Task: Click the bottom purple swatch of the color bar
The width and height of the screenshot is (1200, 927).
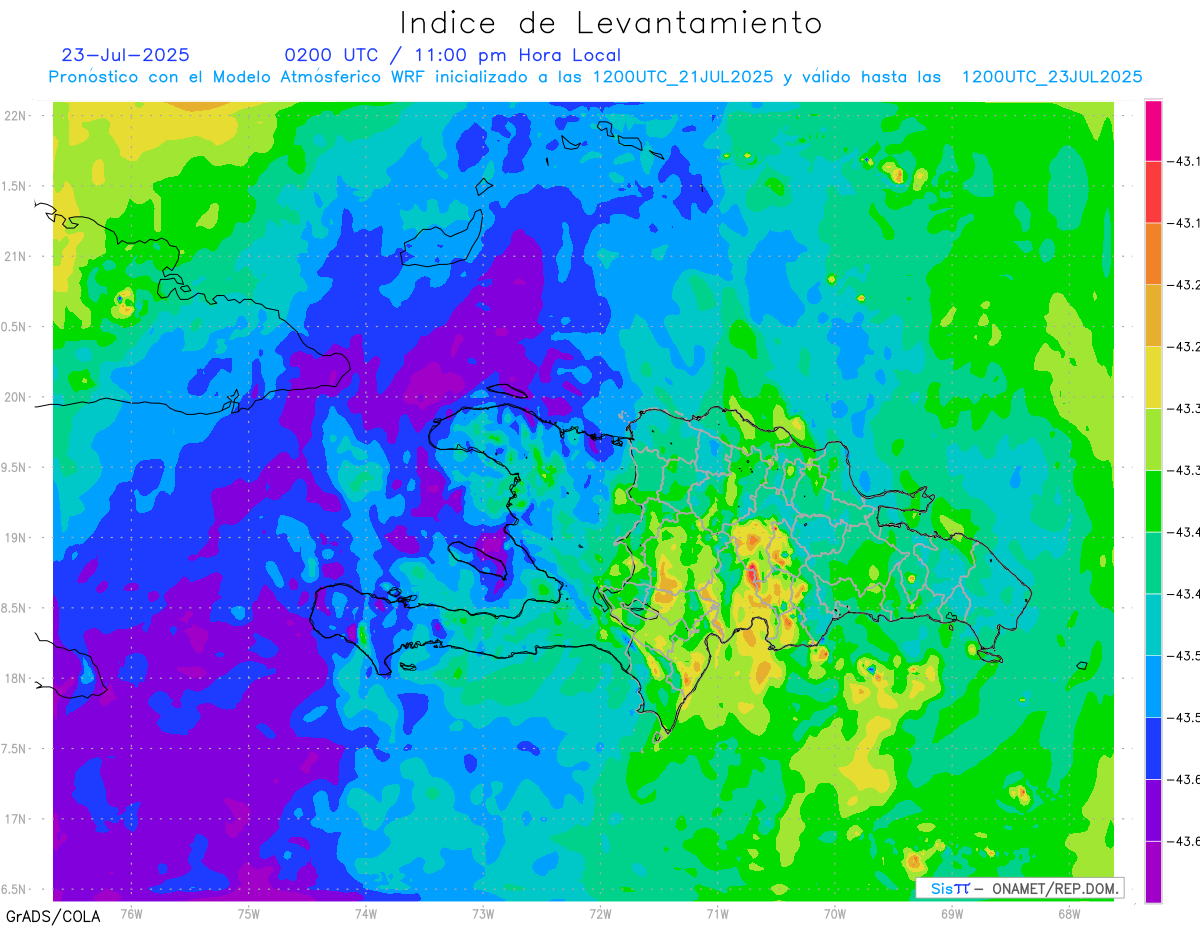Action: pos(1153,872)
